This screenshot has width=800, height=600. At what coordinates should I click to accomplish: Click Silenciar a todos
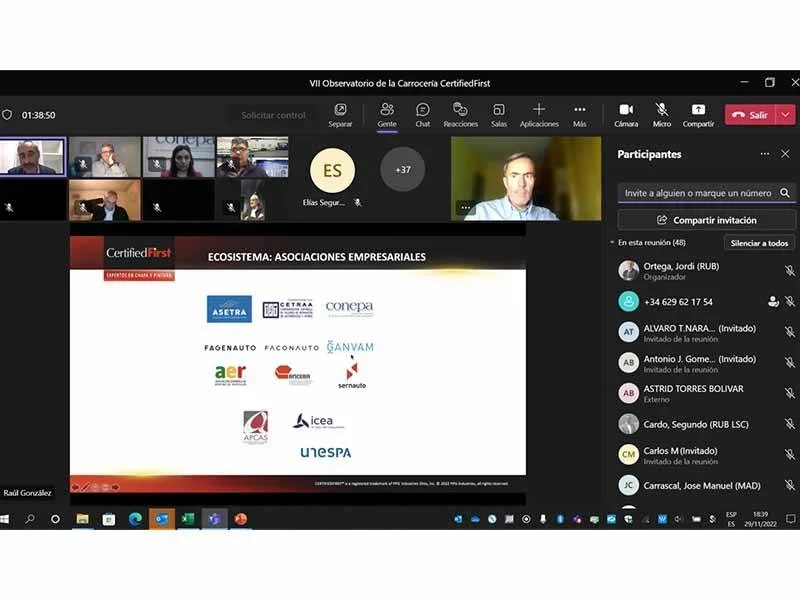click(x=759, y=243)
